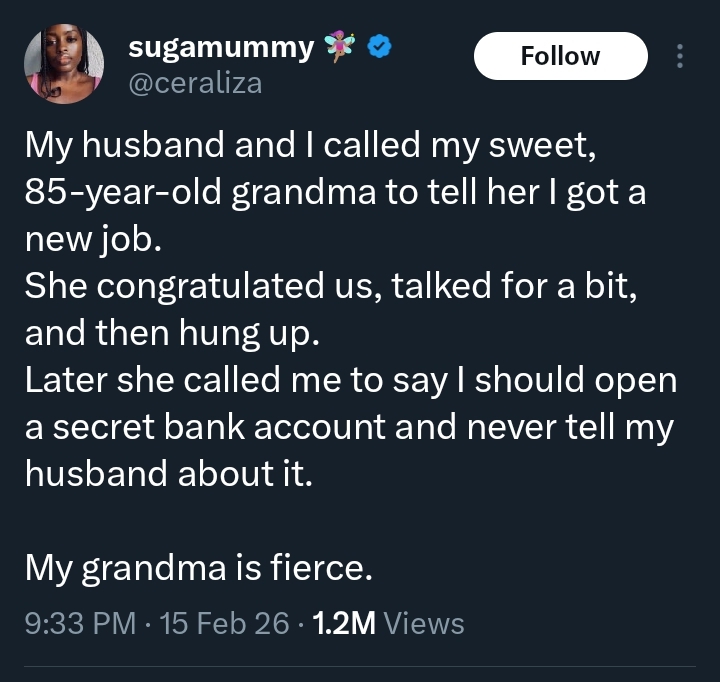Click the "a secret bank account" line

pyautogui.click(x=349, y=427)
